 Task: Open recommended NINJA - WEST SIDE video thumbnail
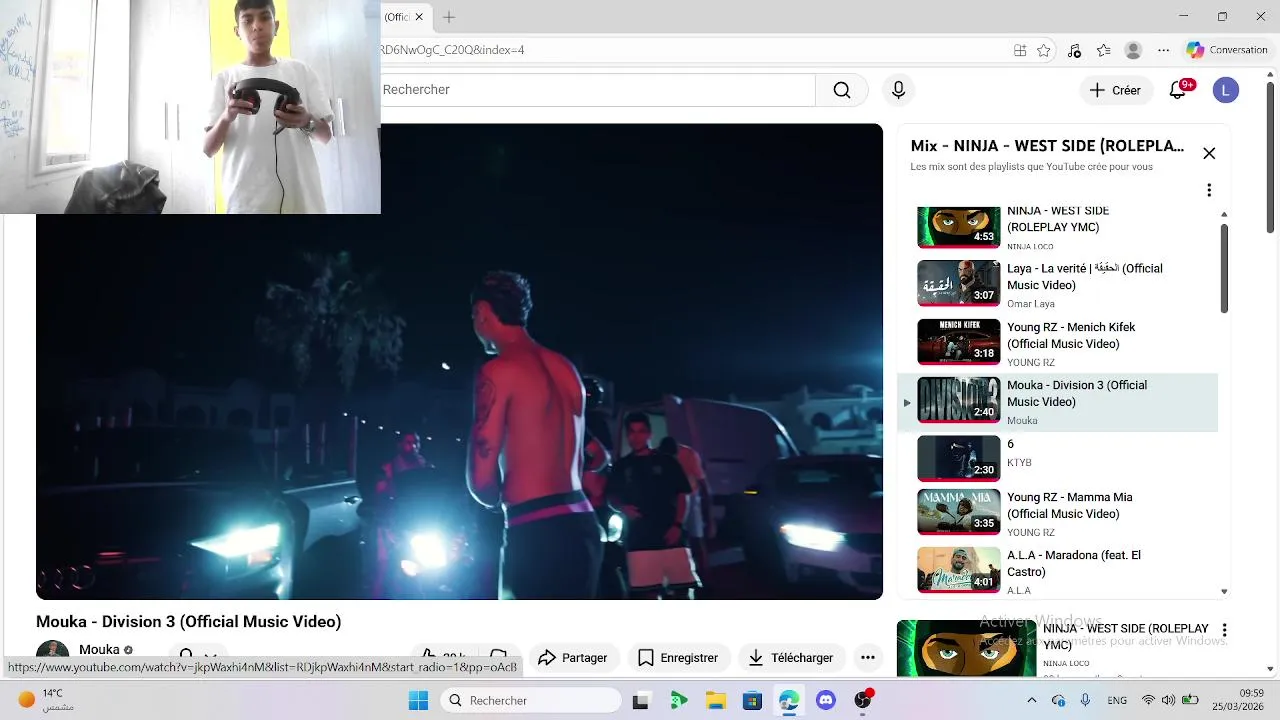pyautogui.click(x=966, y=648)
